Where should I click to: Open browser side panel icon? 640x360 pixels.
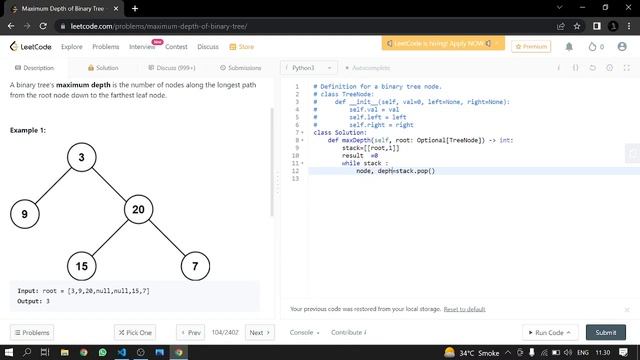(597, 26)
